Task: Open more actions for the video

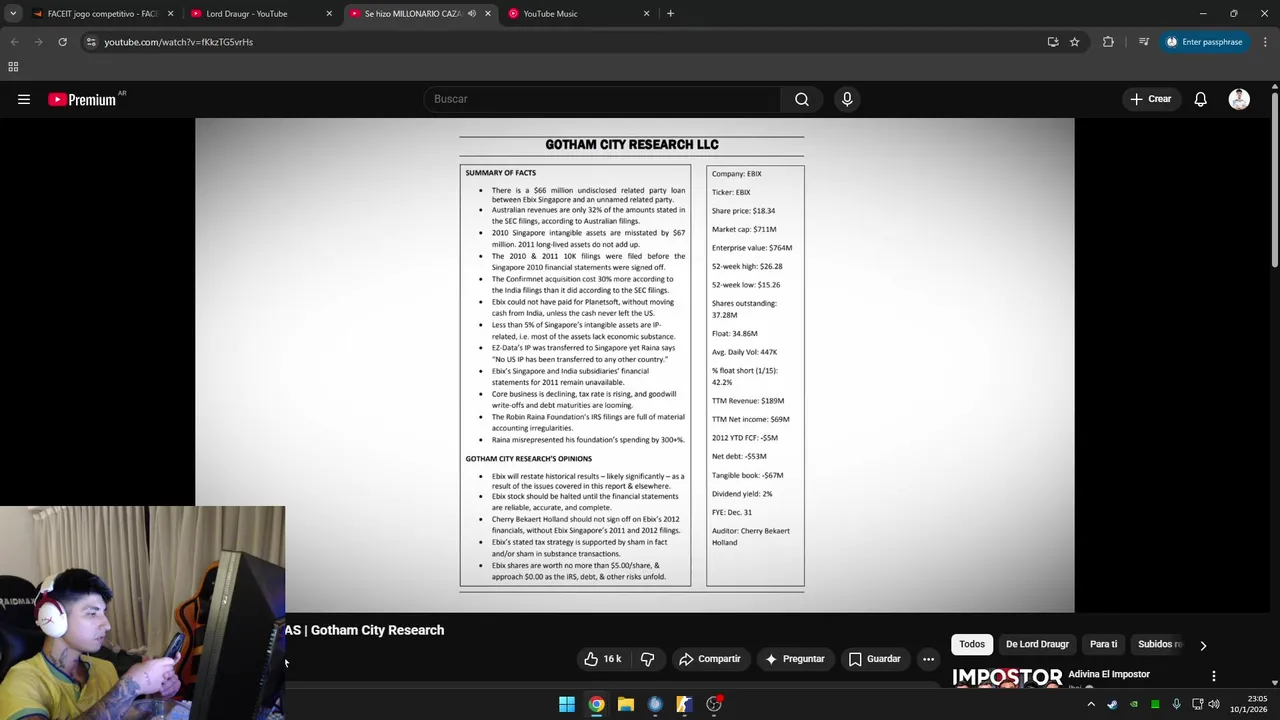Action: [x=928, y=659]
